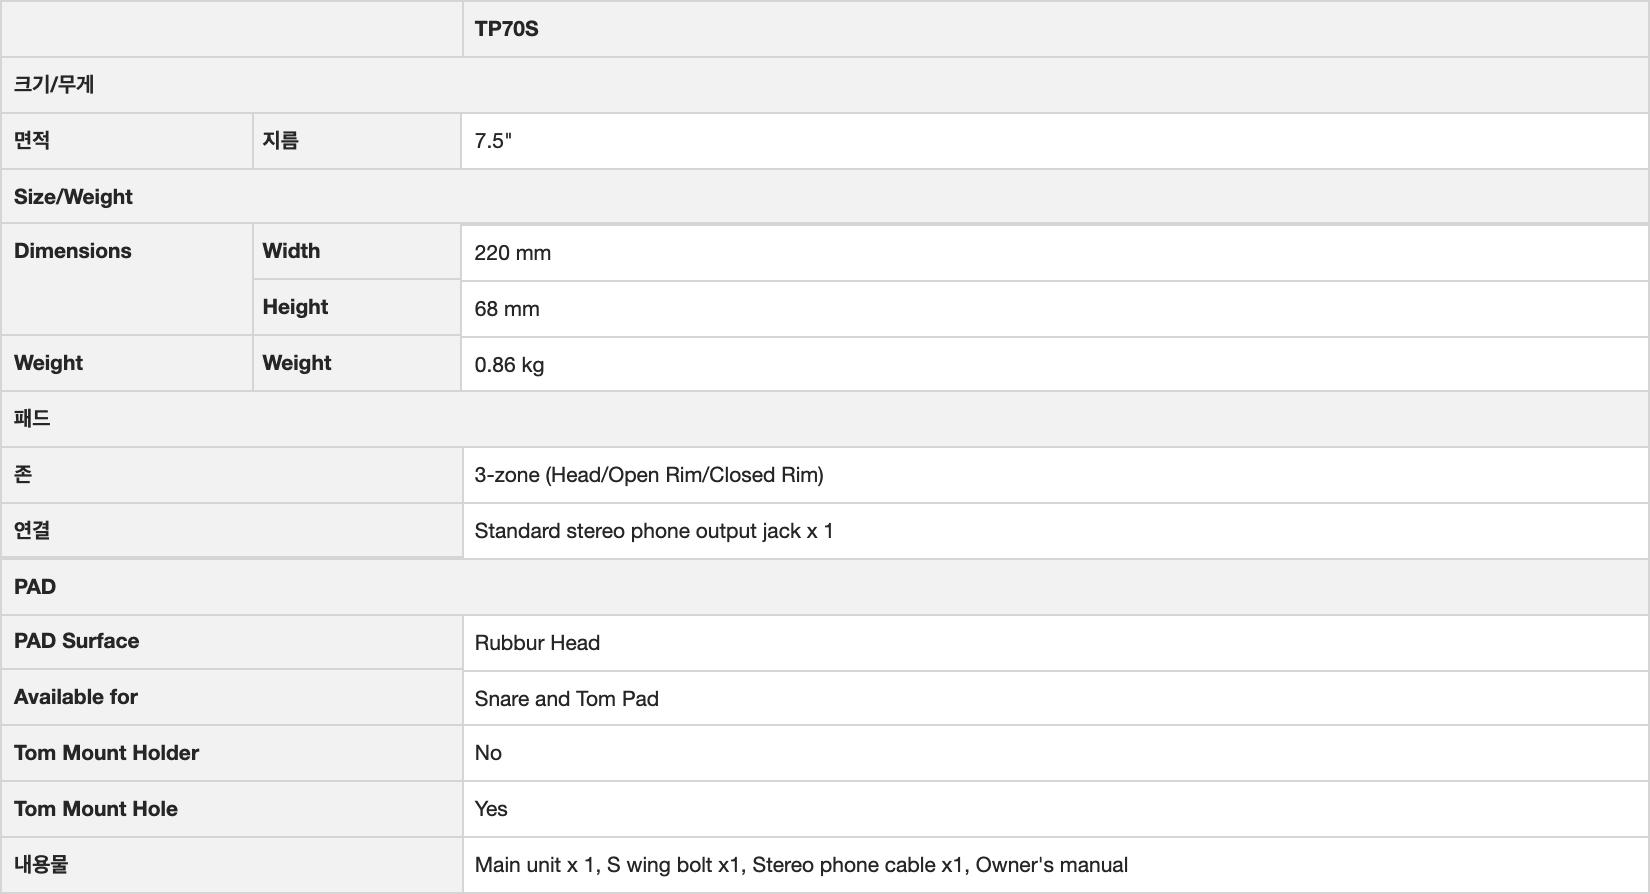Select the 내용물 row label

click(41, 865)
